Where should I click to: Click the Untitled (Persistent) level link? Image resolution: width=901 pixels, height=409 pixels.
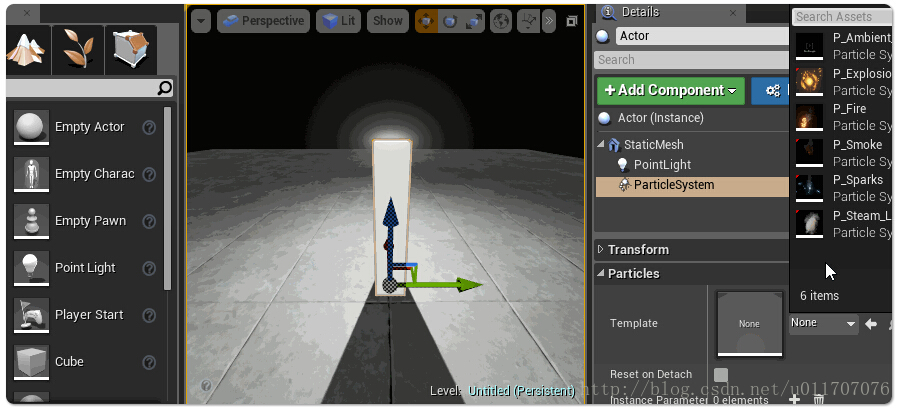point(521,391)
